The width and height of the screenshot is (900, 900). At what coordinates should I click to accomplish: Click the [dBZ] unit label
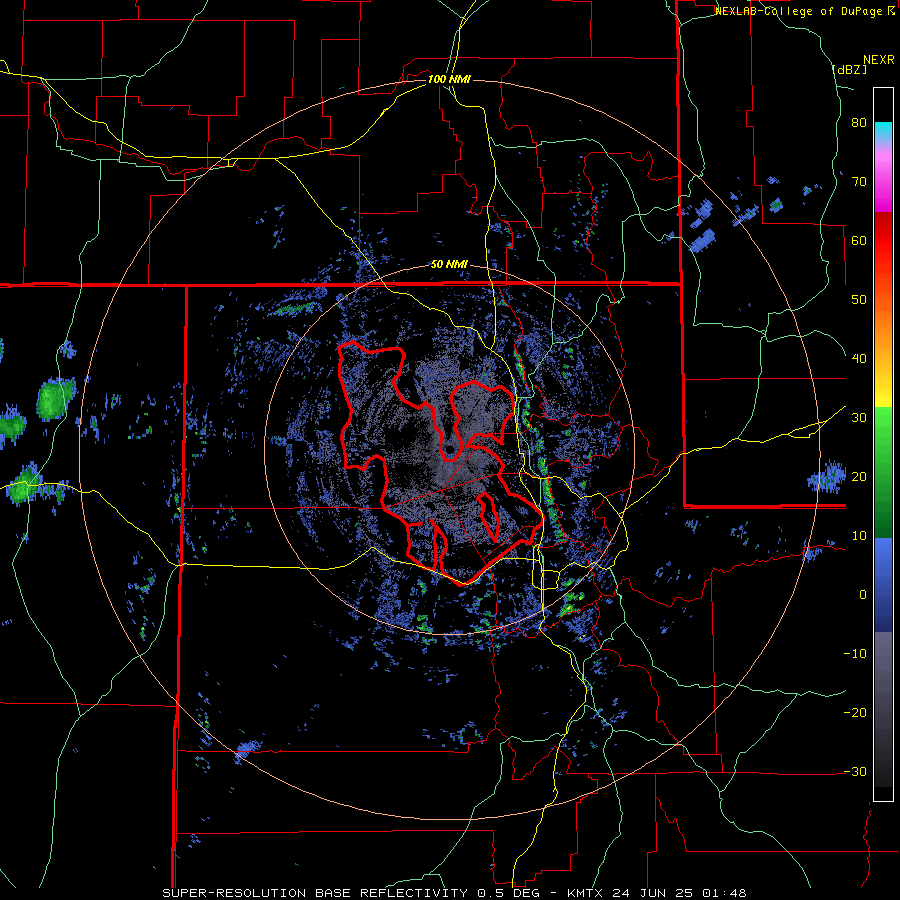[x=849, y=70]
